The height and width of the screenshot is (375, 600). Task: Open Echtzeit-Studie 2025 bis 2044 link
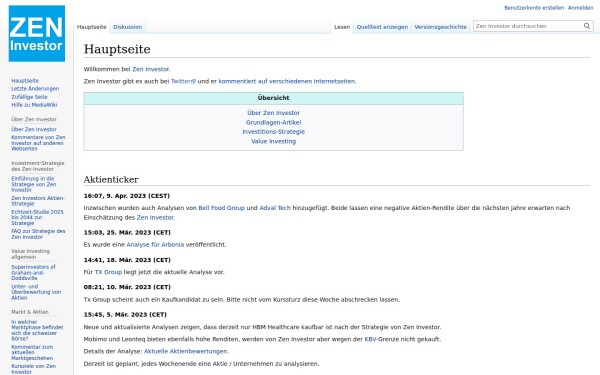coord(37,217)
